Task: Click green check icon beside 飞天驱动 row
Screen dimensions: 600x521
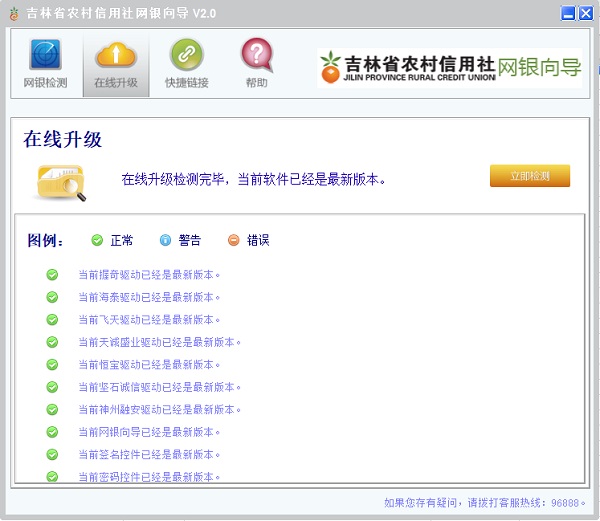Action: pyautogui.click(x=52, y=319)
